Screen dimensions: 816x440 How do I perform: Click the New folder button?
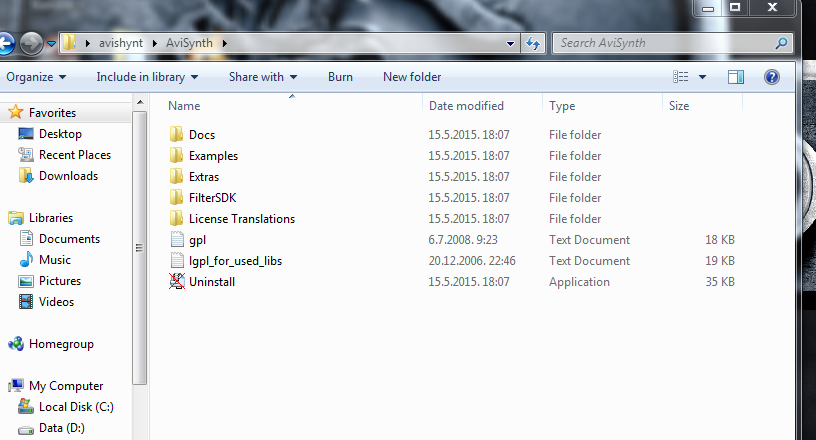[412, 77]
